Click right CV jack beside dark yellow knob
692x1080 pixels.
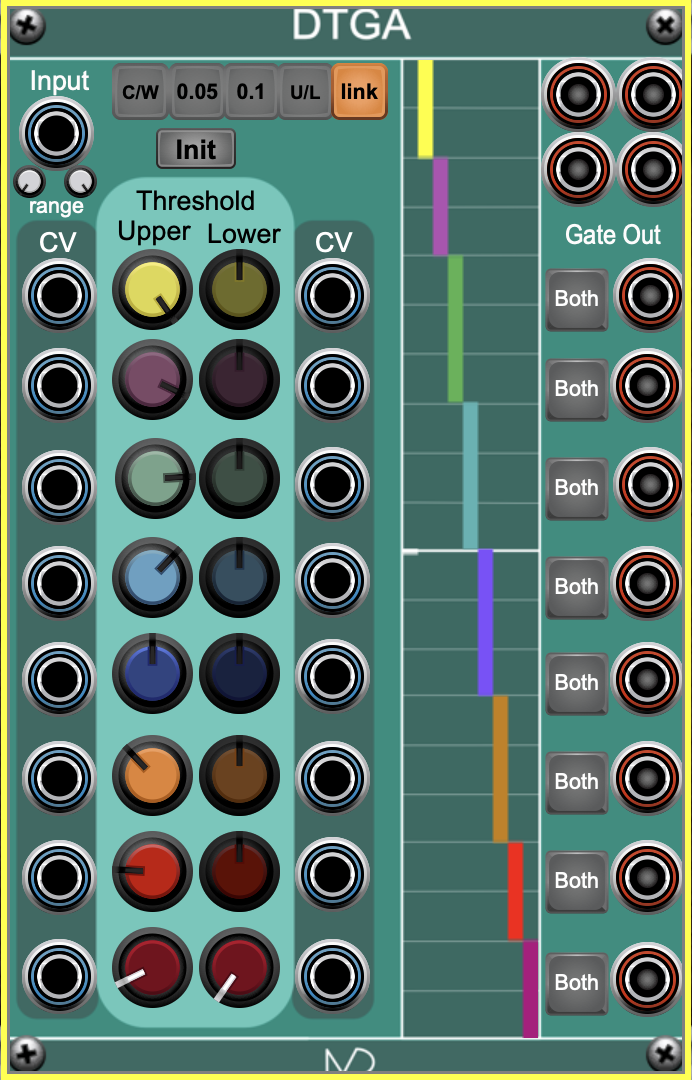point(333,295)
